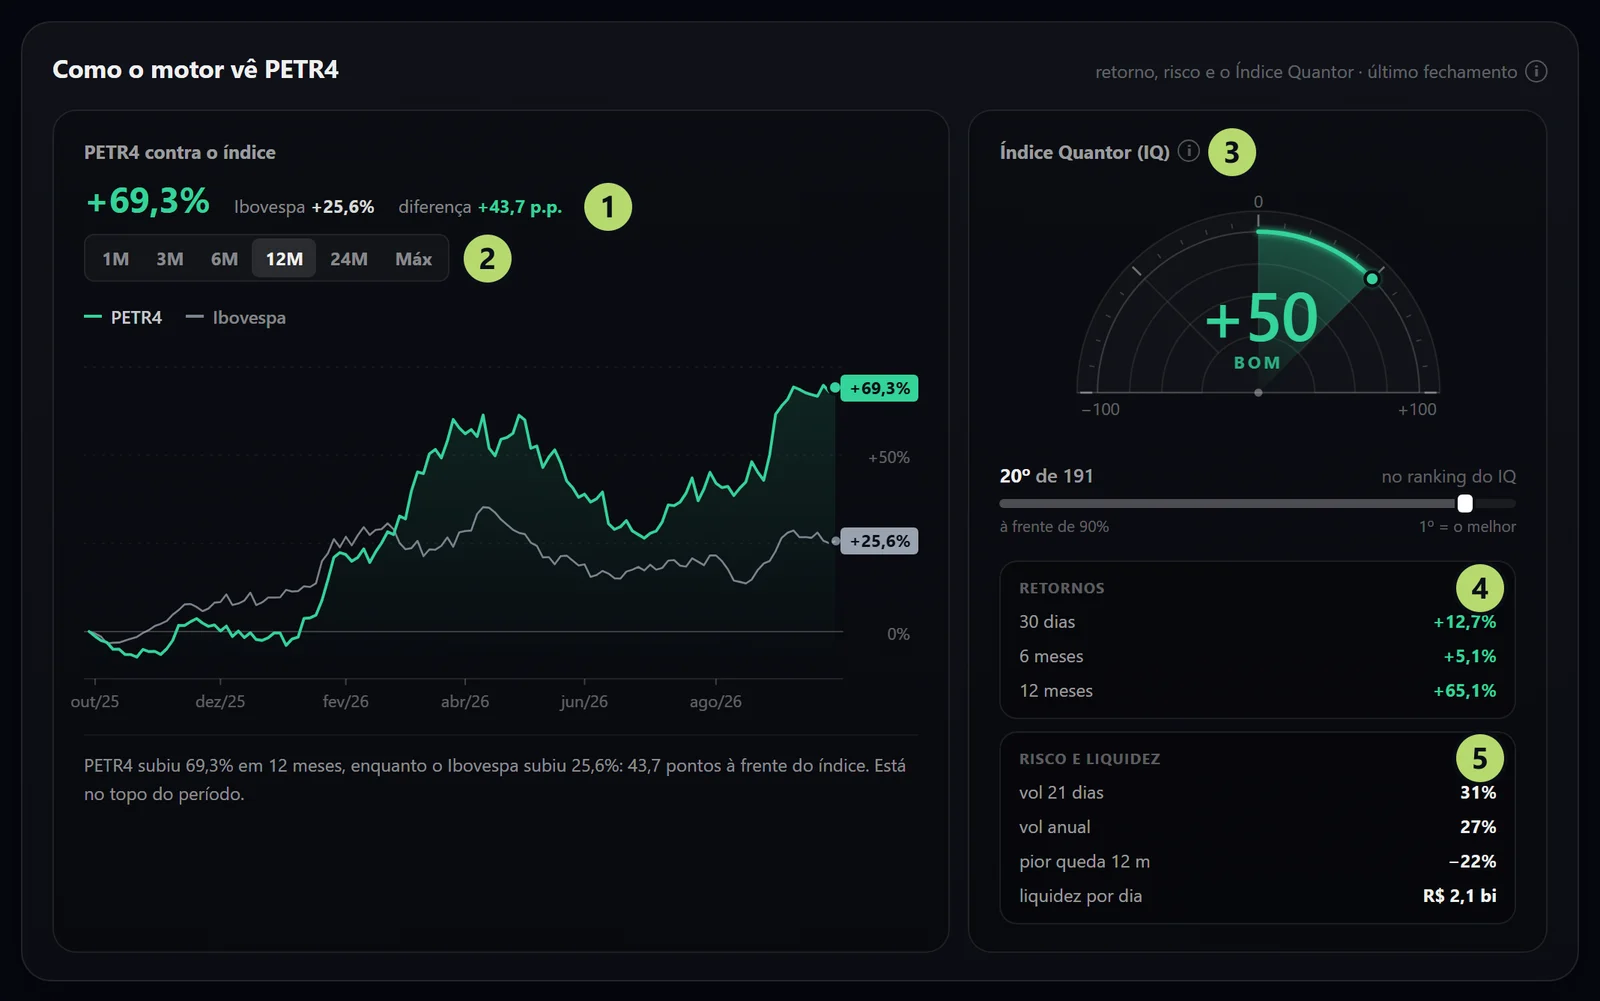This screenshot has width=1600, height=1001.
Task: Select the 3M period tab
Action: (170, 259)
